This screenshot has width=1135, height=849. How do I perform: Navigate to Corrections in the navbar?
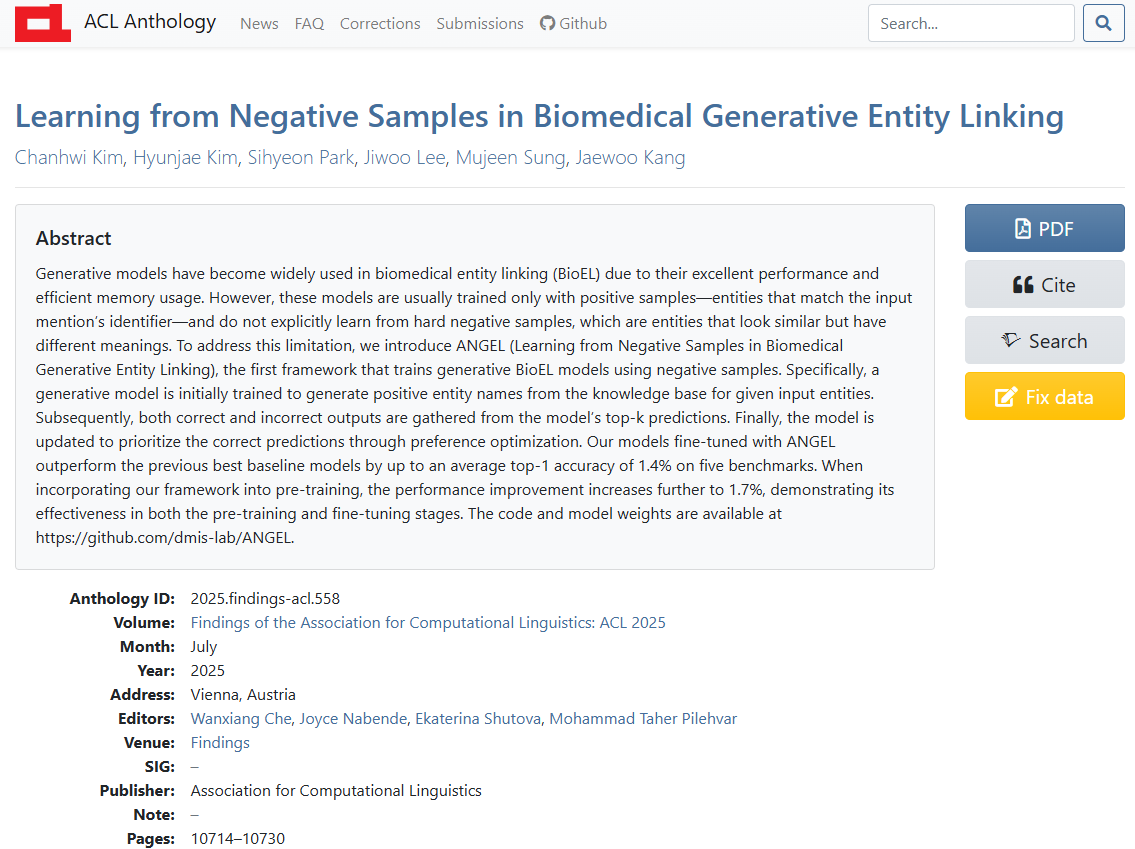tap(380, 23)
